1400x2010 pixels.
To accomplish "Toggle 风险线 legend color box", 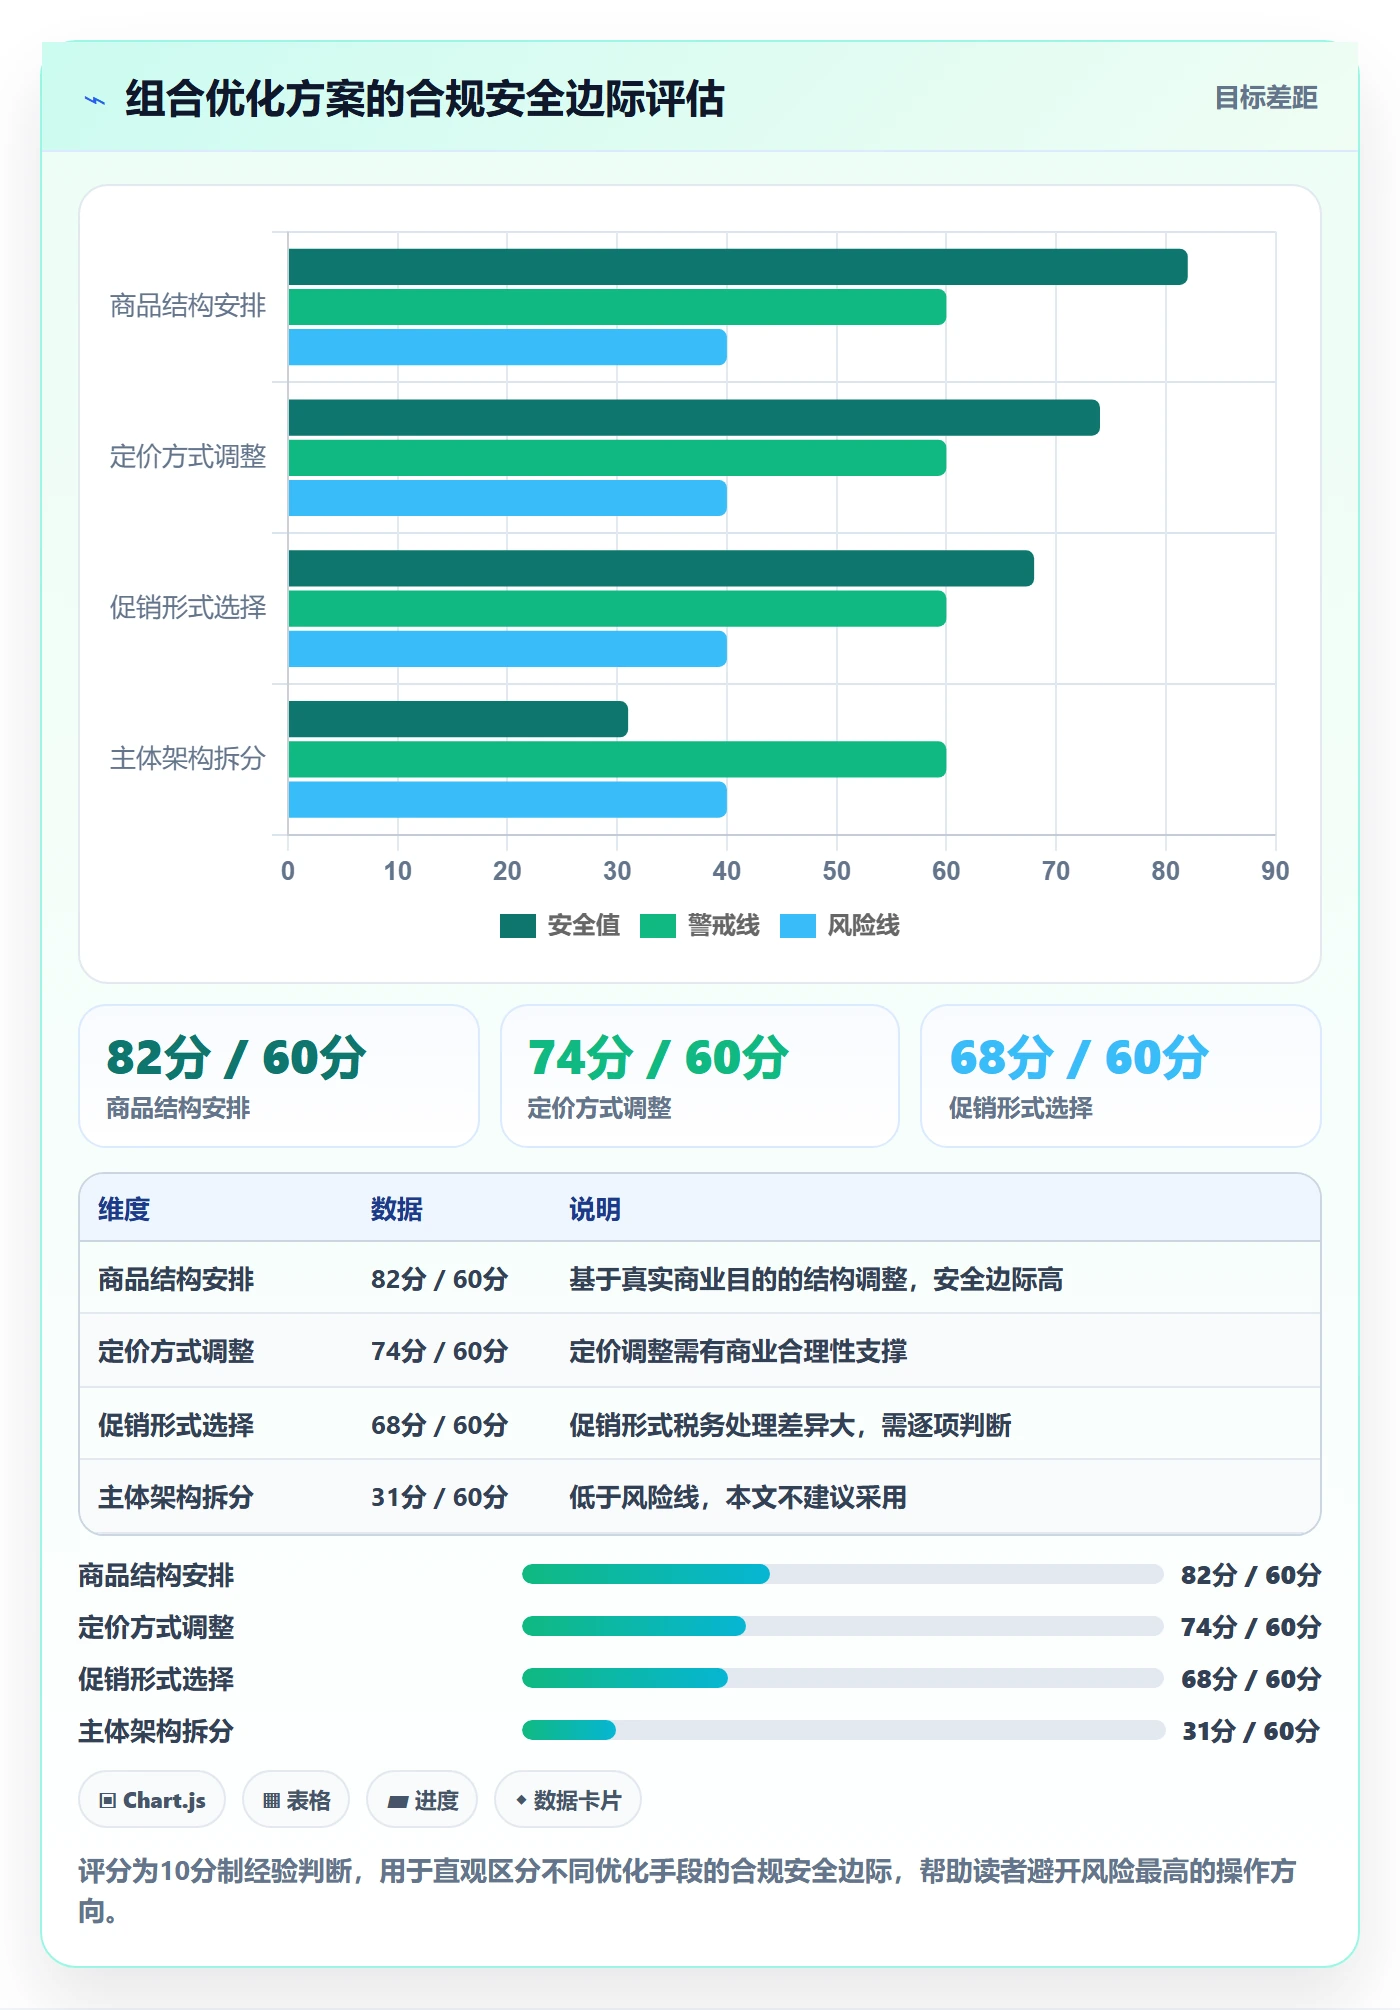I will 798,926.
